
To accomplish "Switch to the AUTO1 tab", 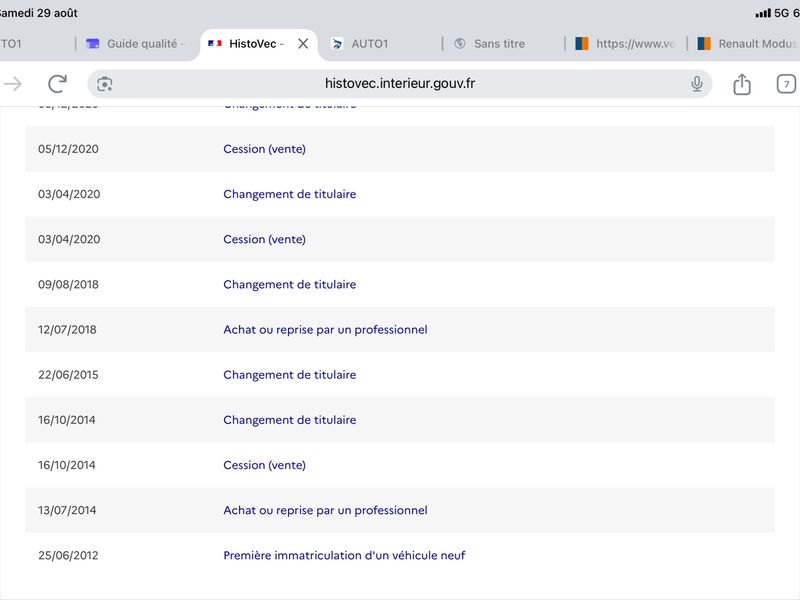I will (380, 44).
